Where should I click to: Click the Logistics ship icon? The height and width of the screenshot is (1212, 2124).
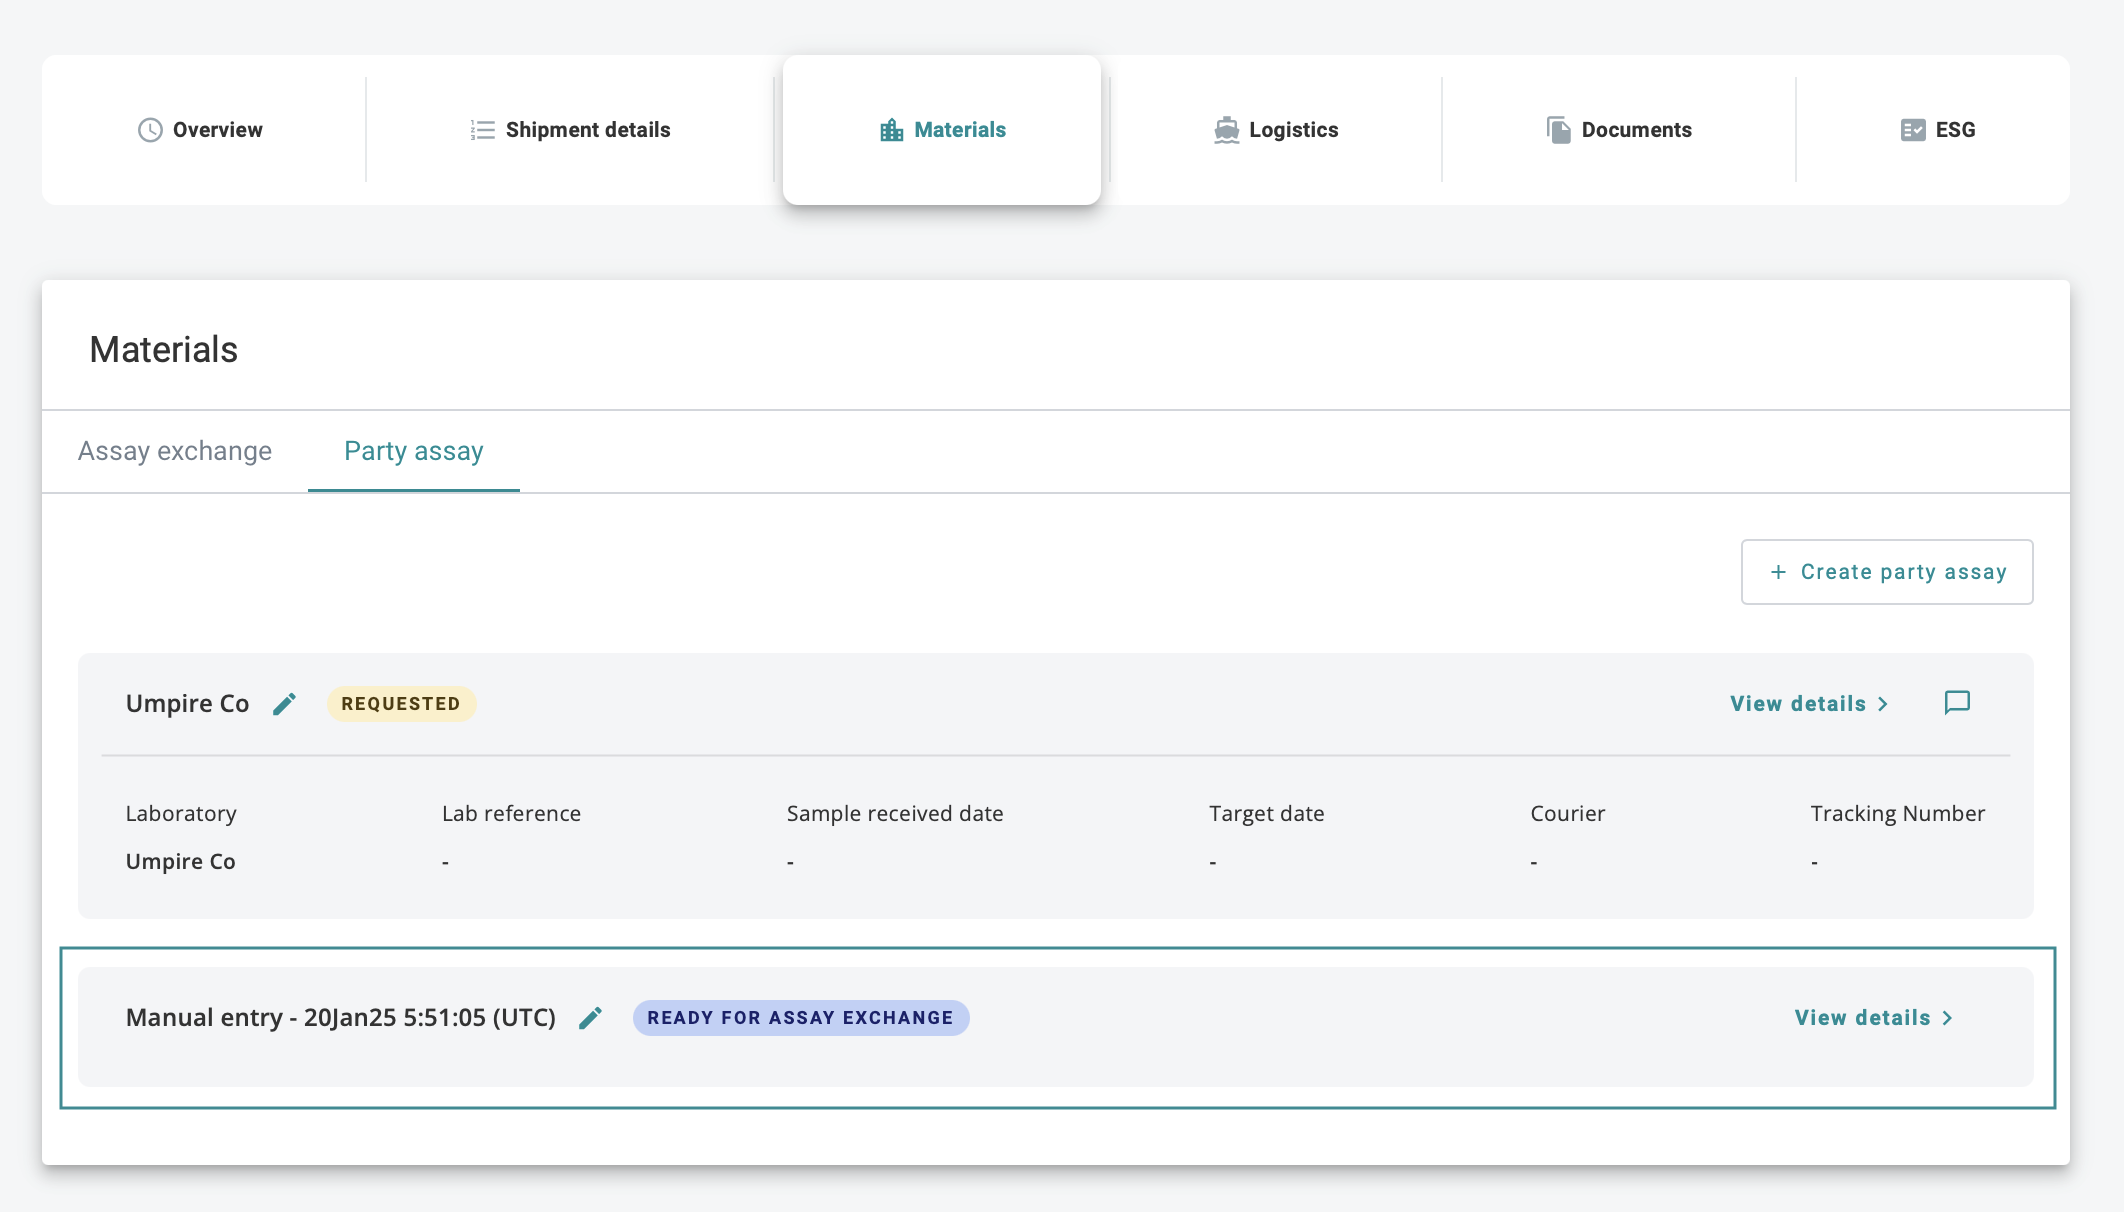pos(1226,130)
